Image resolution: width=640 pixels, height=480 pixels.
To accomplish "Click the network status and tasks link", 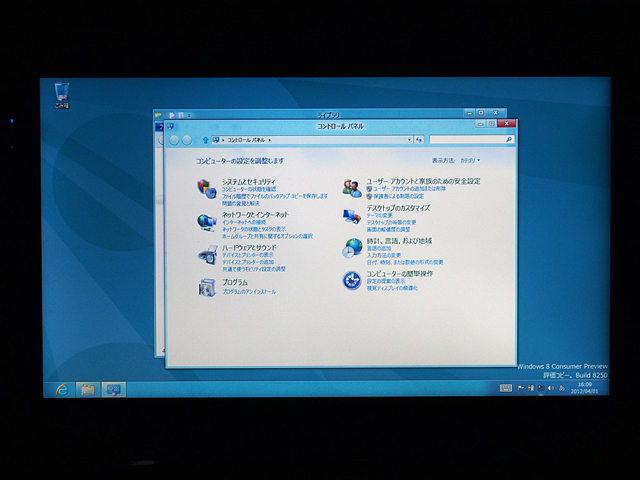I will 254,229.
